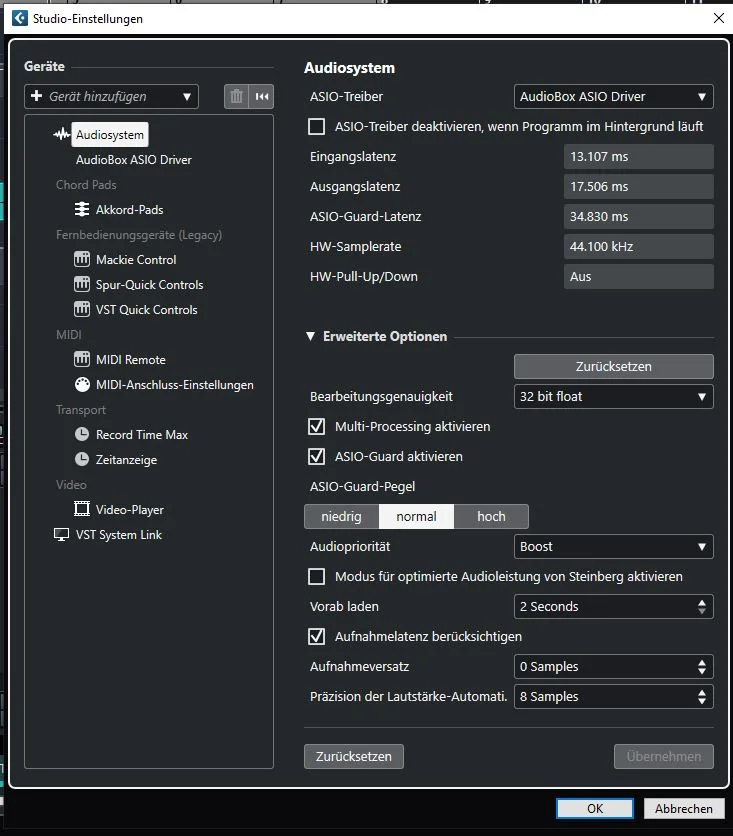Click the Spur-Quick Controls icon
This screenshot has width=733, height=836.
pos(82,285)
